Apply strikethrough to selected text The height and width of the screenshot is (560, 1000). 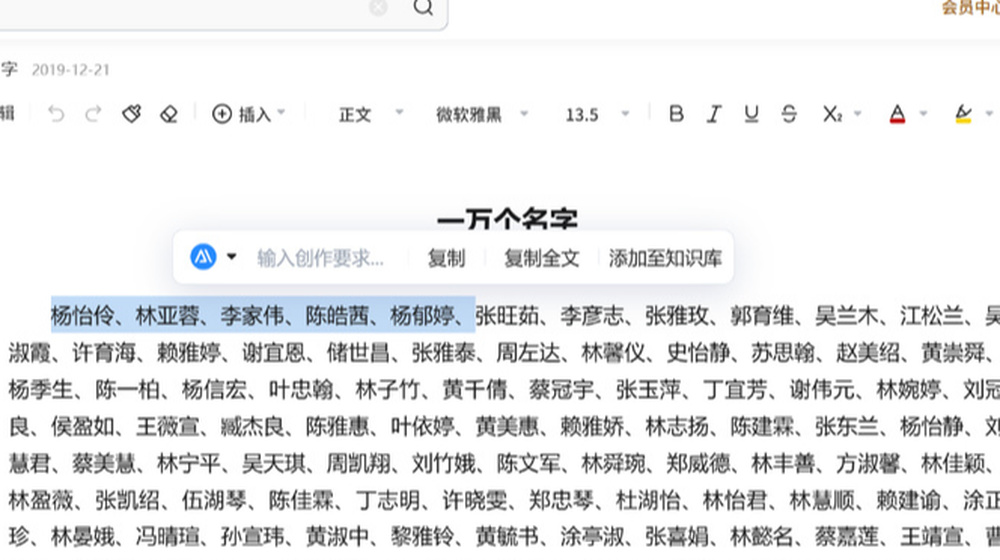pyautogui.click(x=789, y=114)
